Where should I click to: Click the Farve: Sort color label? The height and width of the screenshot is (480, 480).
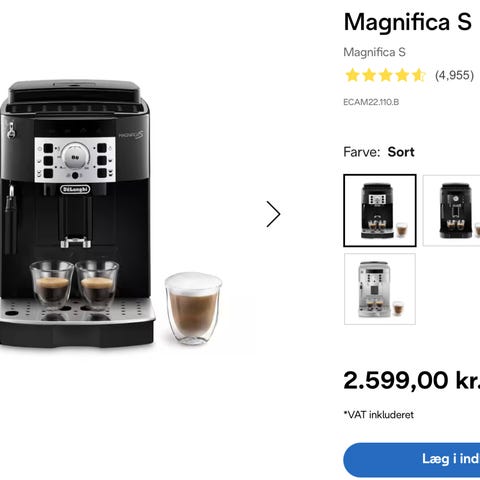tap(379, 152)
